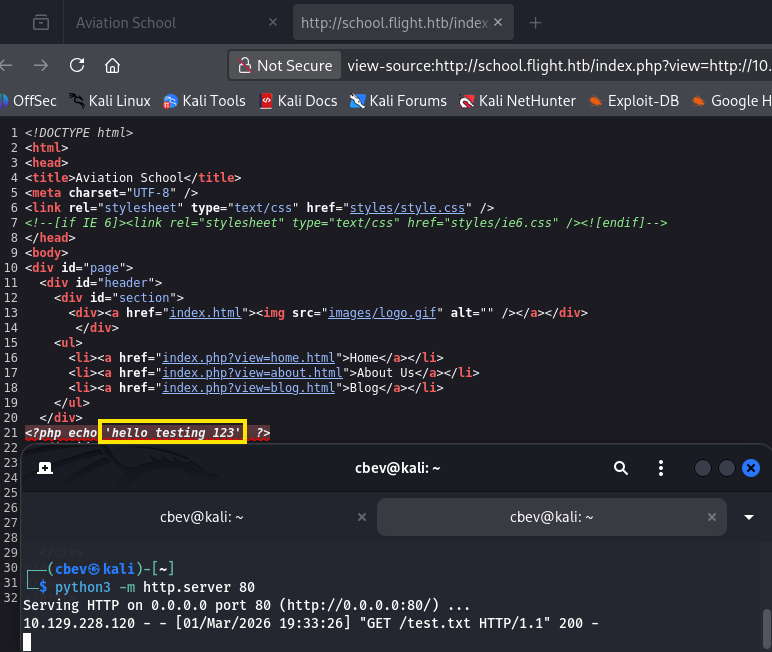Open the terminal kebab menu
Viewport: 772px width, 652px height.
tap(660, 468)
